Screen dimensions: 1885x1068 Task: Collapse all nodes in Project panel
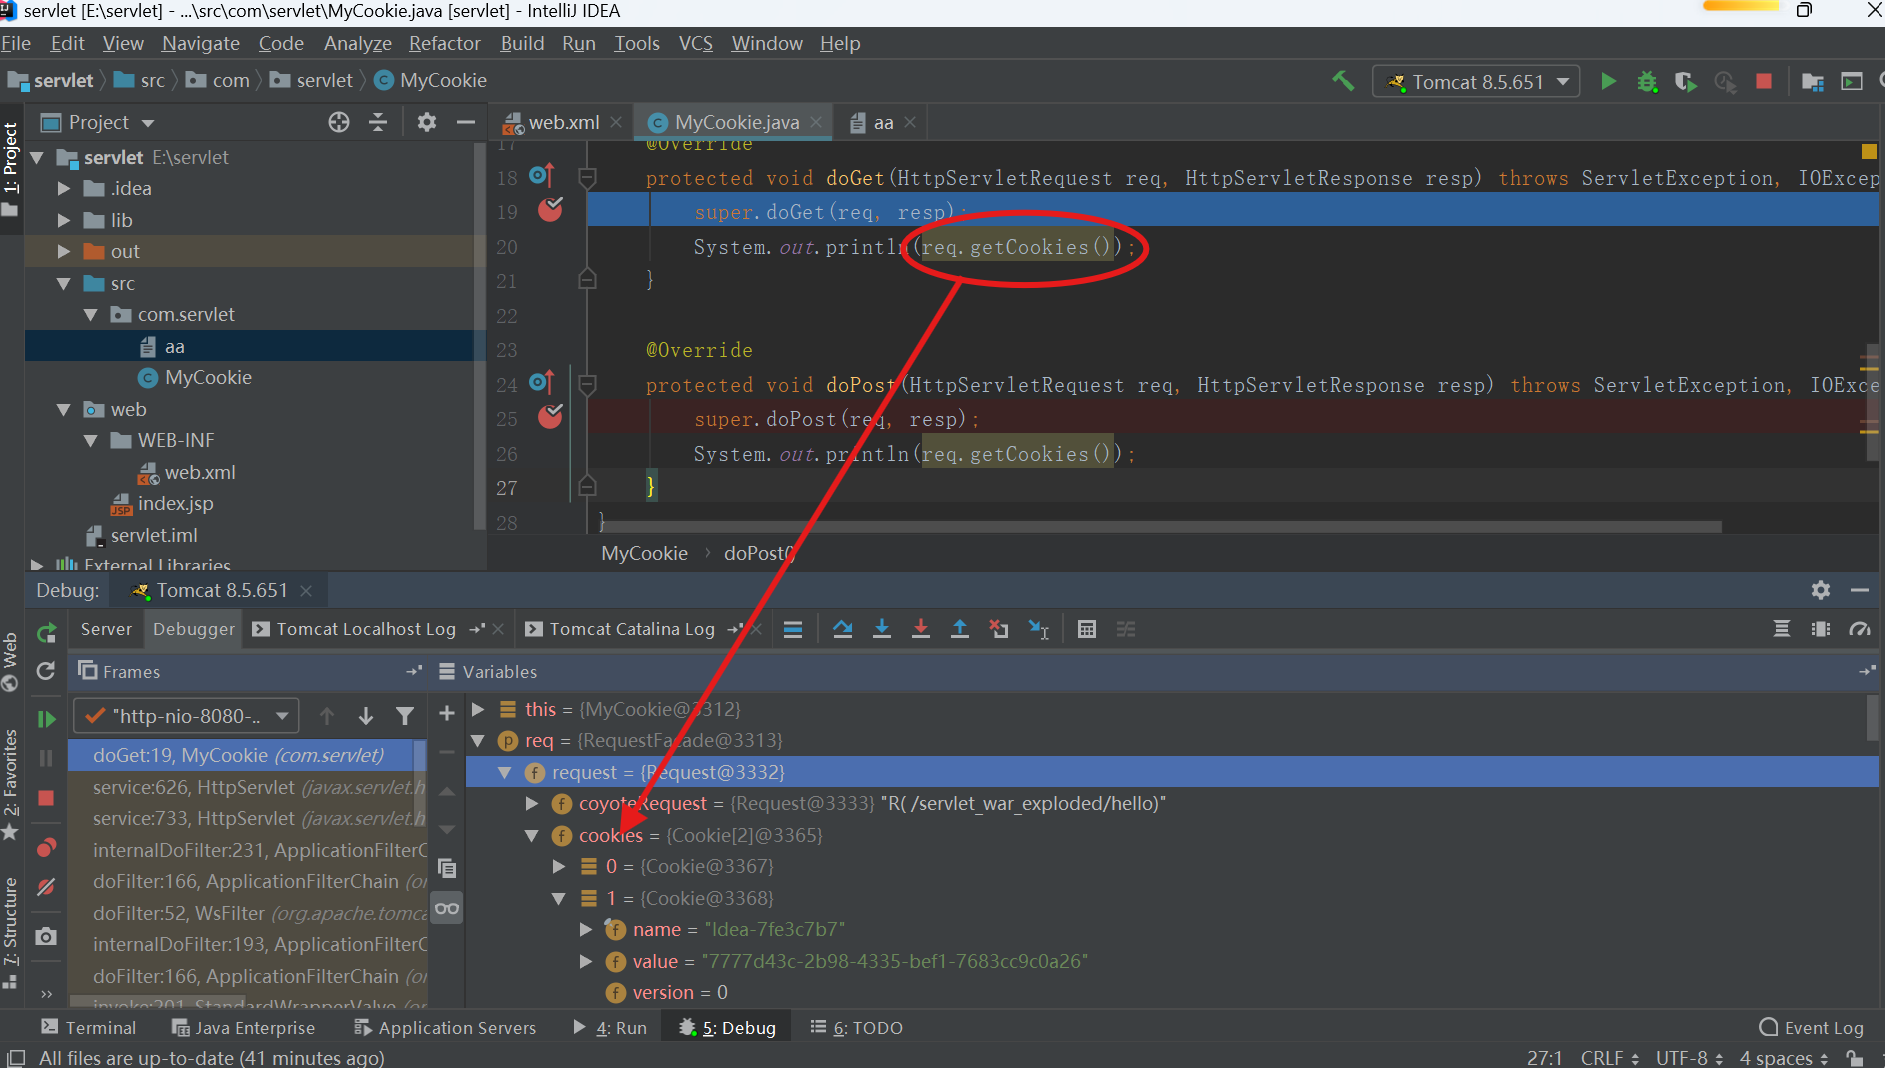coord(378,122)
